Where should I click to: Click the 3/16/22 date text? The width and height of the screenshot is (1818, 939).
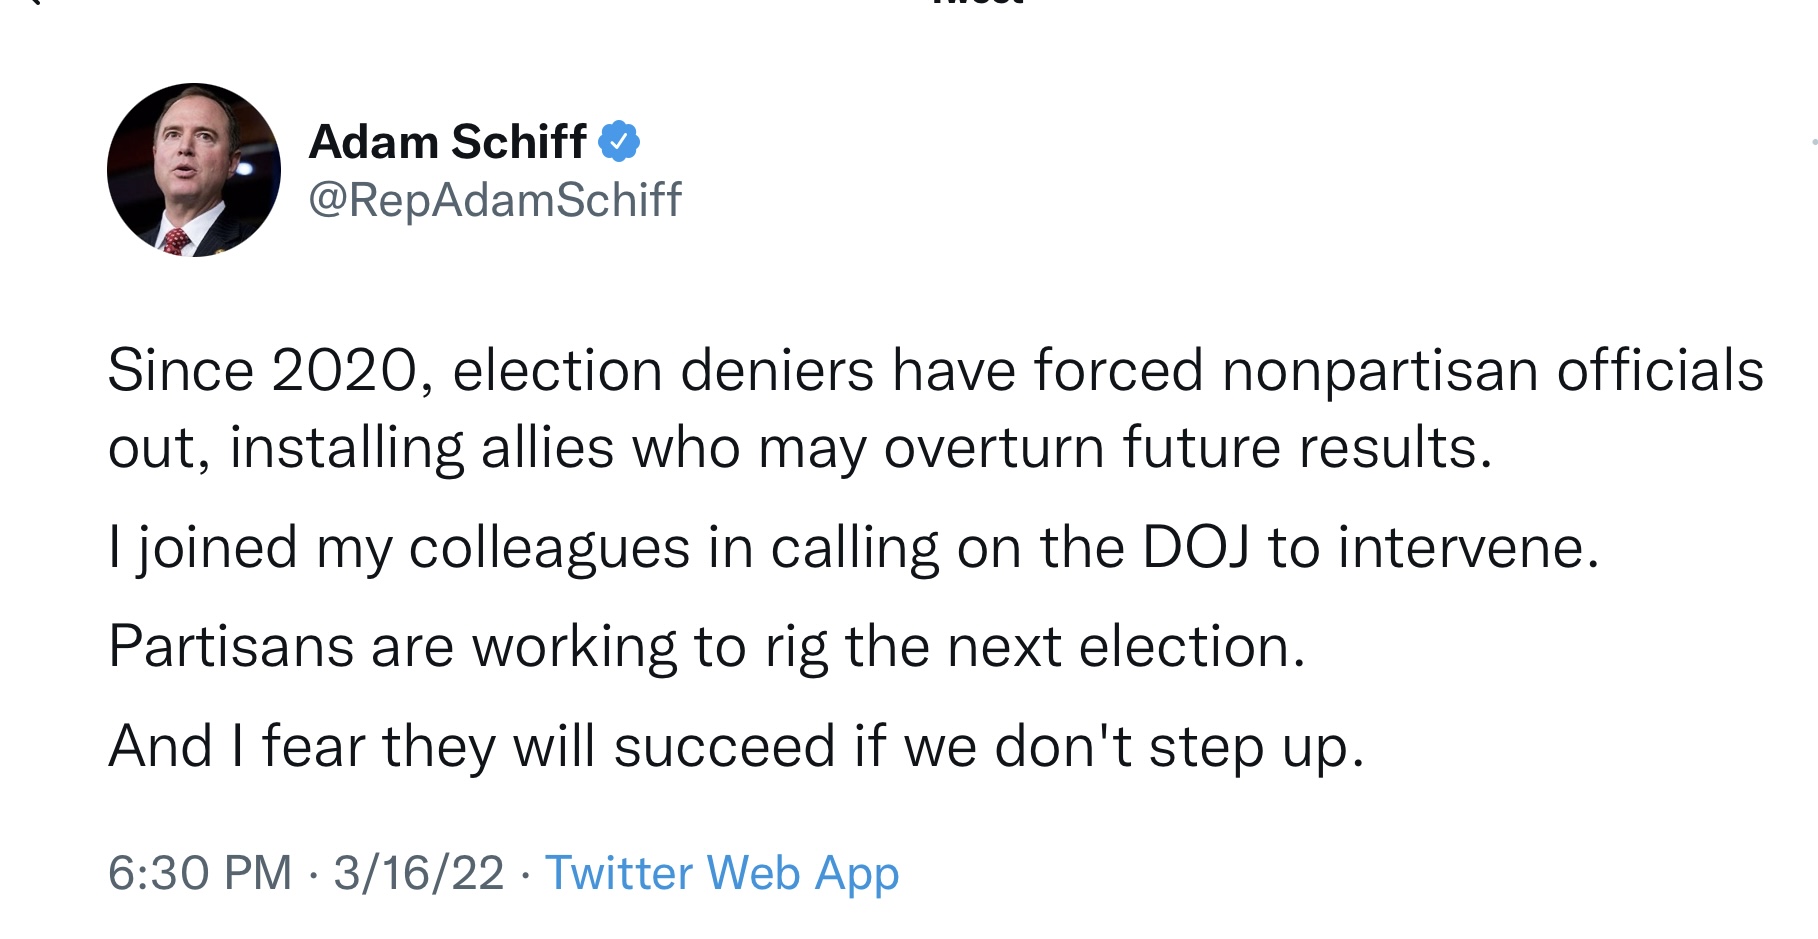[418, 873]
